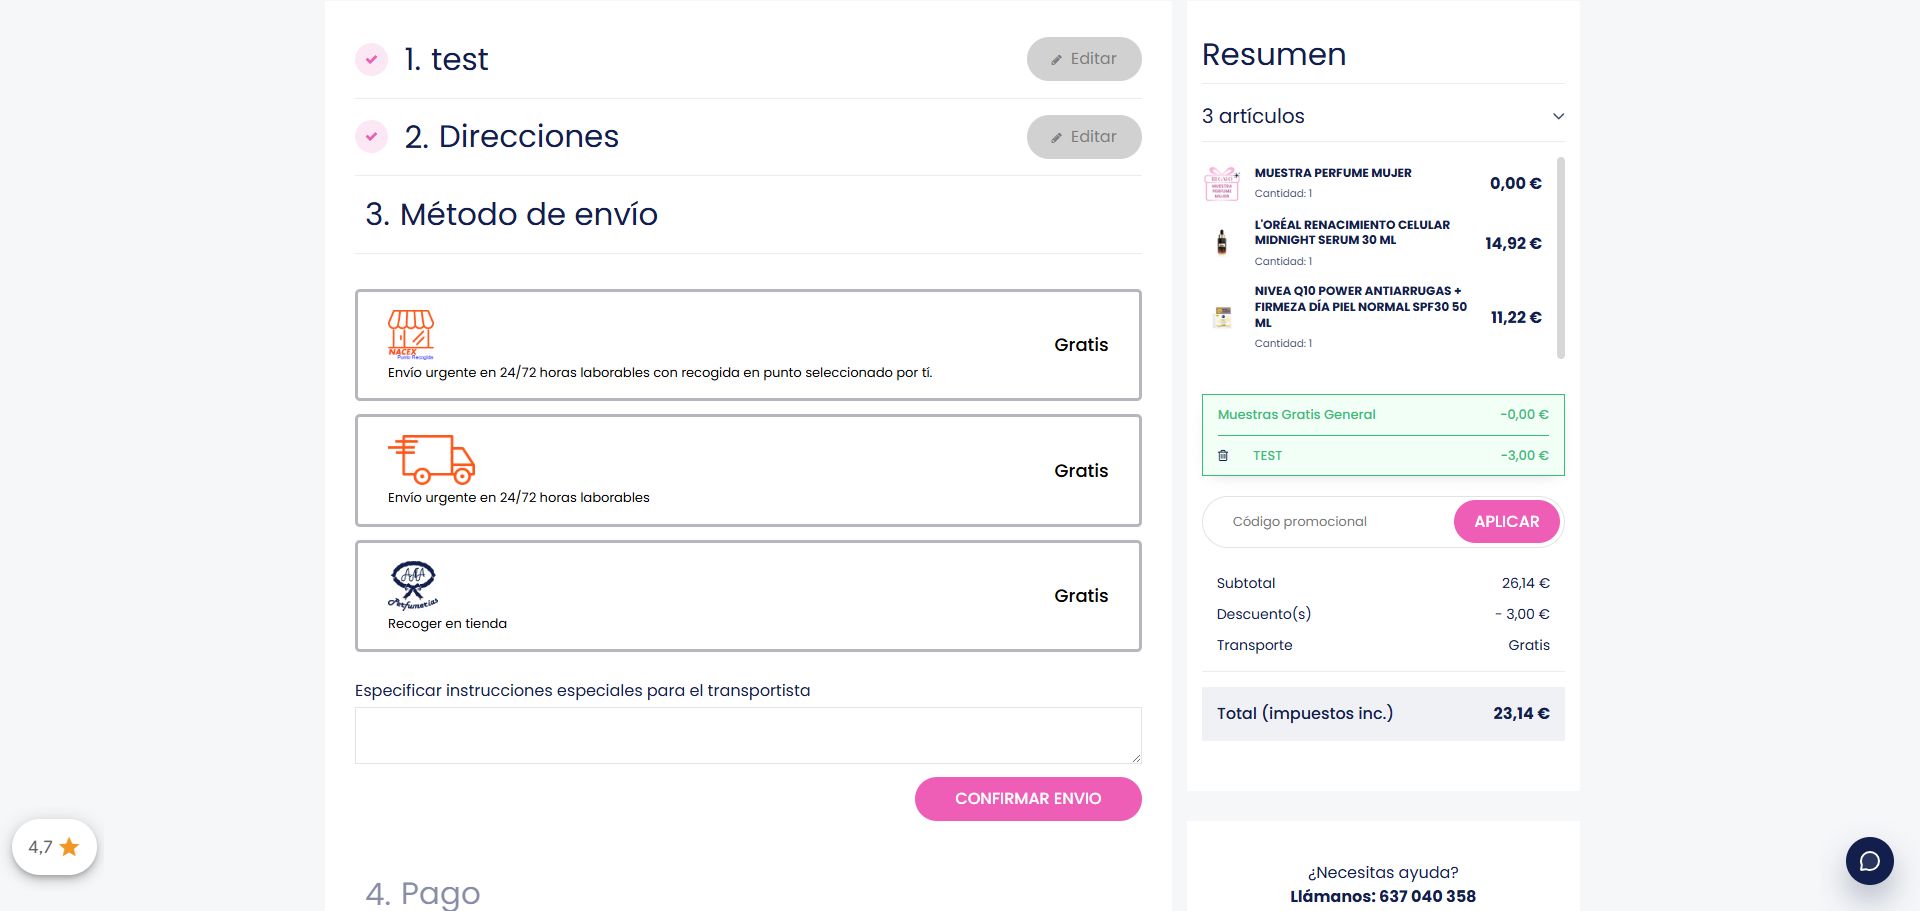Remove TEST coupon with trash icon

pyautogui.click(x=1223, y=456)
